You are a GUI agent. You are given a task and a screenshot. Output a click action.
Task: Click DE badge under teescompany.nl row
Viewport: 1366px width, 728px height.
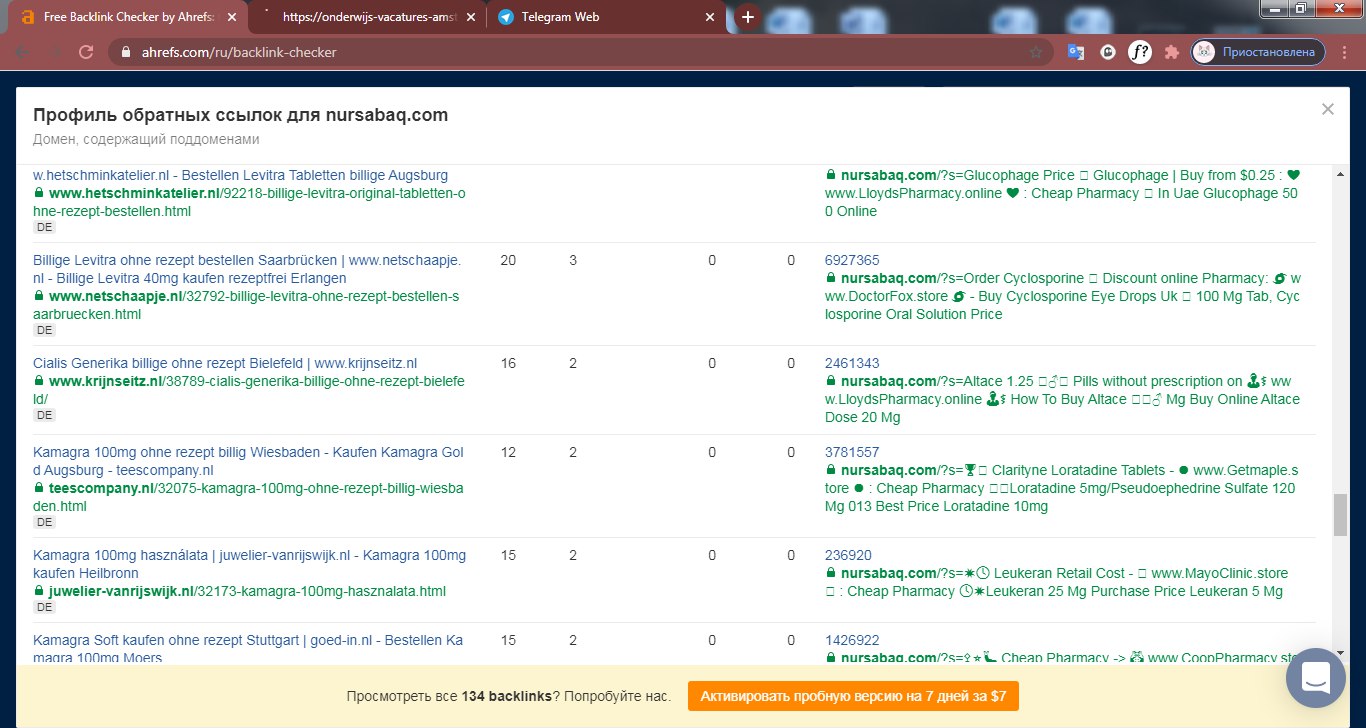click(44, 522)
